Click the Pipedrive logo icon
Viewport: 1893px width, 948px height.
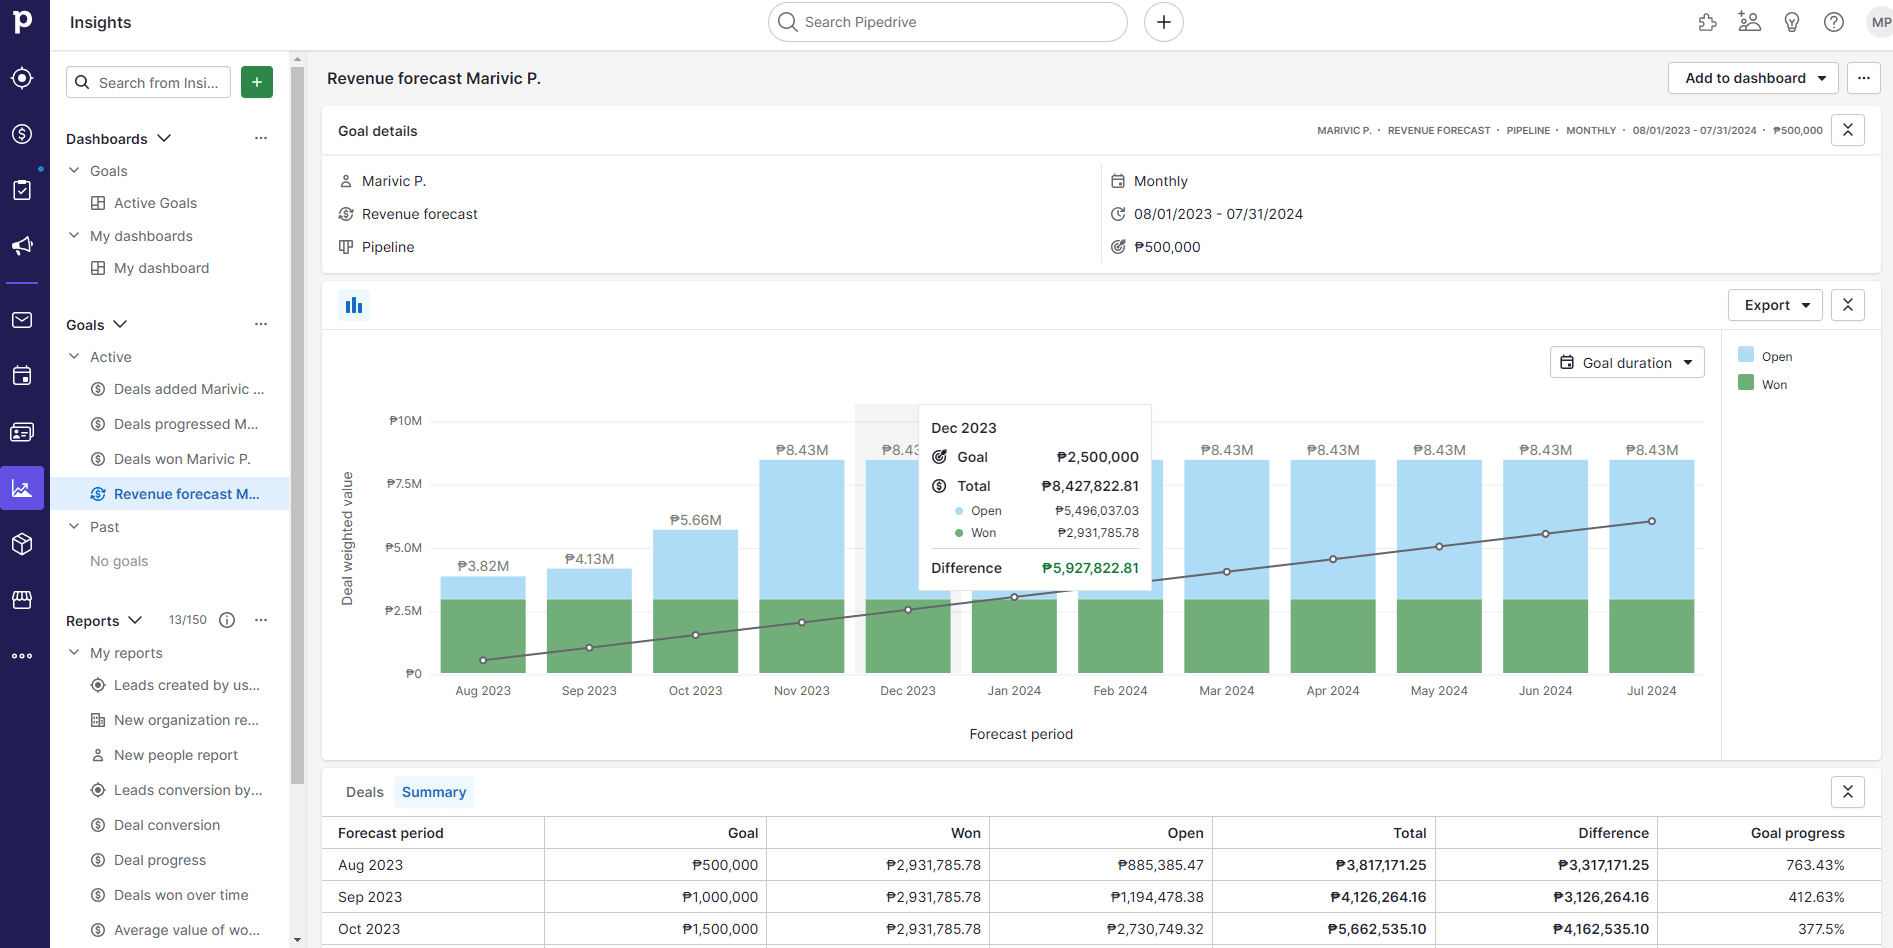[x=22, y=21]
